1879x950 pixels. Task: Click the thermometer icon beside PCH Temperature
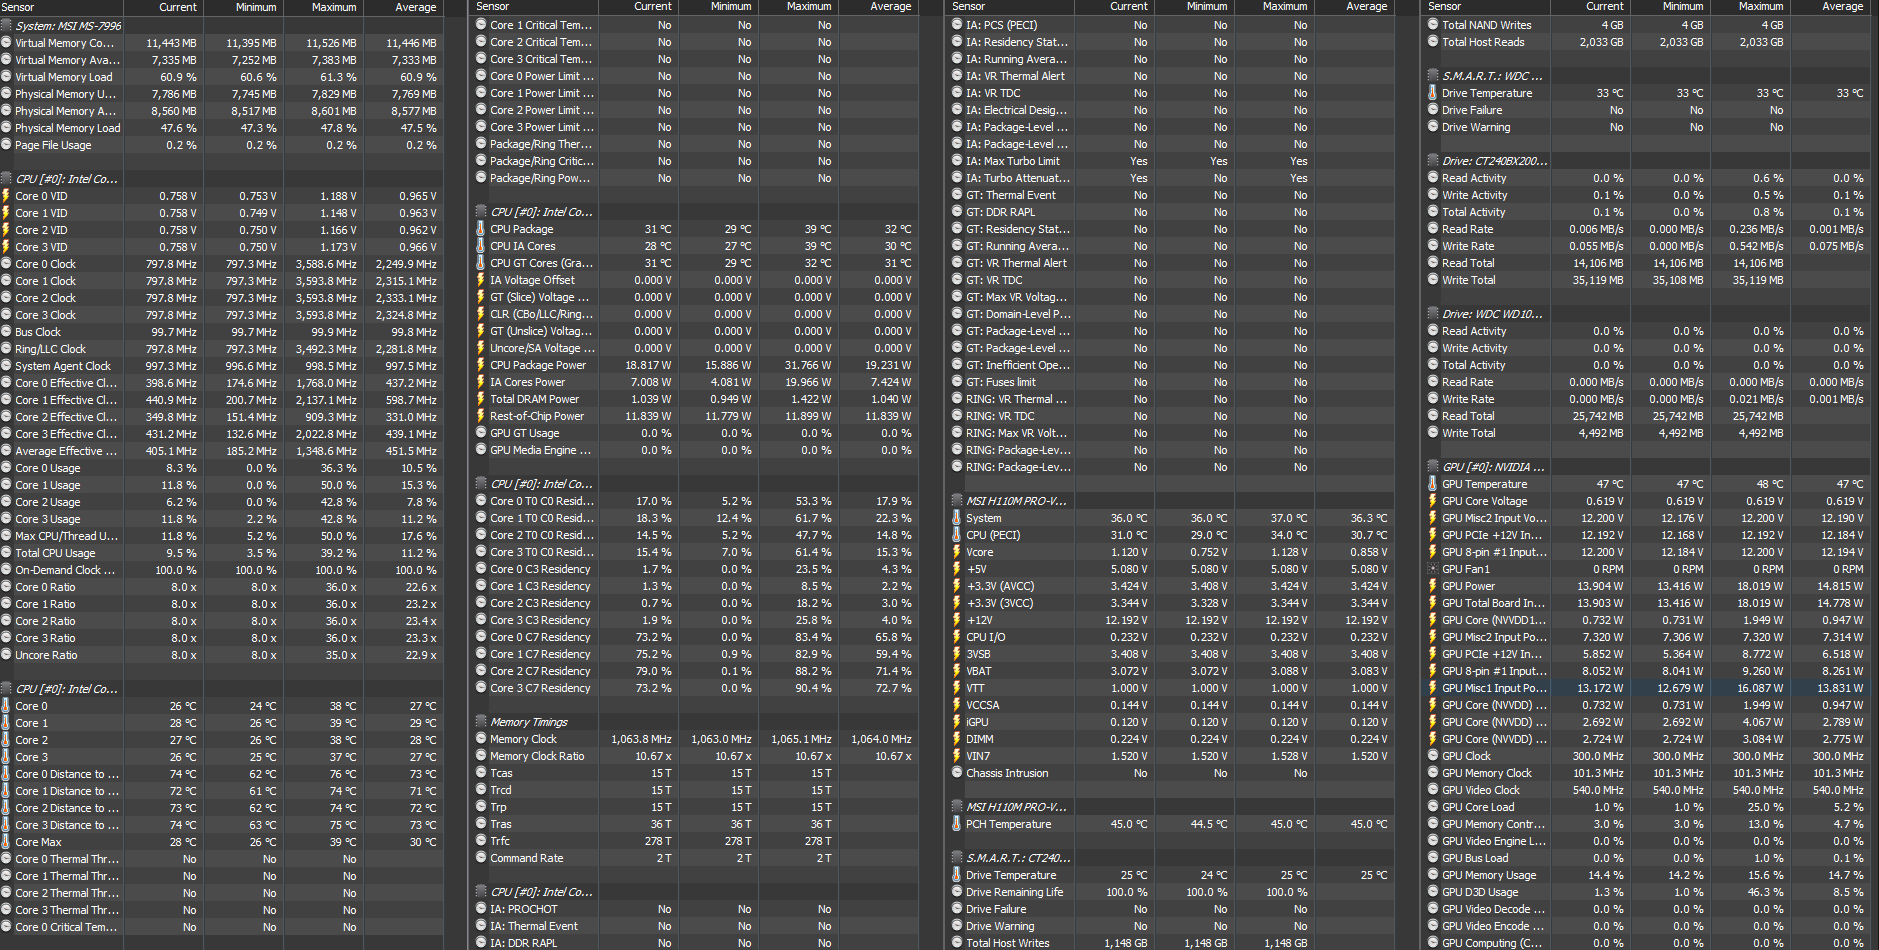[957, 824]
